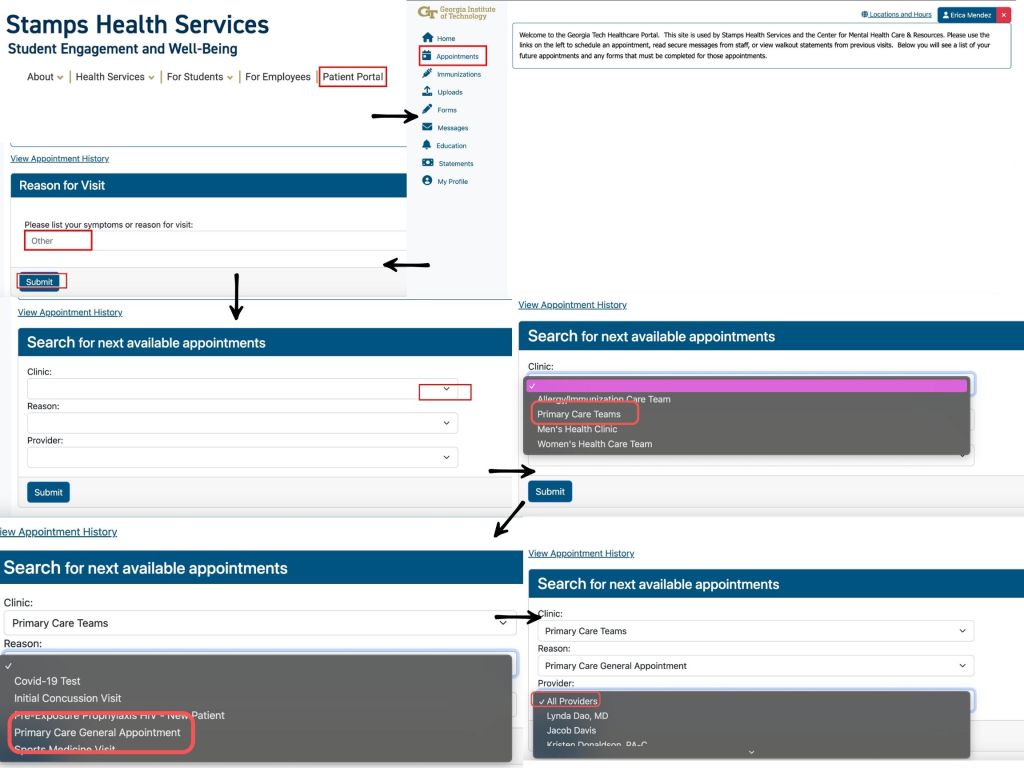Choose Primary Care Teams in open clinic list
This screenshot has height=768, width=1024.
[x=579, y=414]
